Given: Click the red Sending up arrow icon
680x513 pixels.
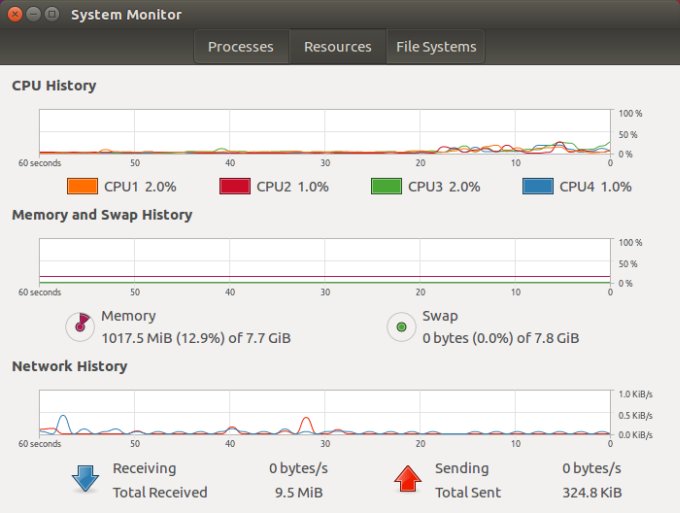Looking at the screenshot, I should (406, 479).
